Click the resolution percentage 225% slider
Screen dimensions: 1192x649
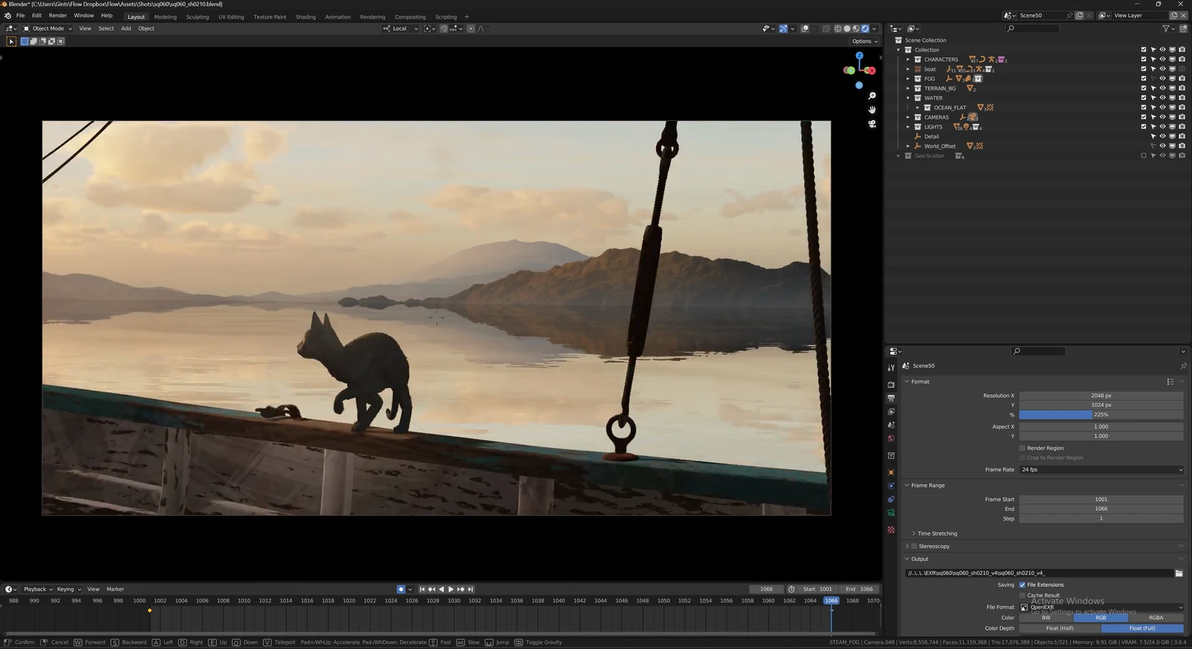coord(1100,414)
